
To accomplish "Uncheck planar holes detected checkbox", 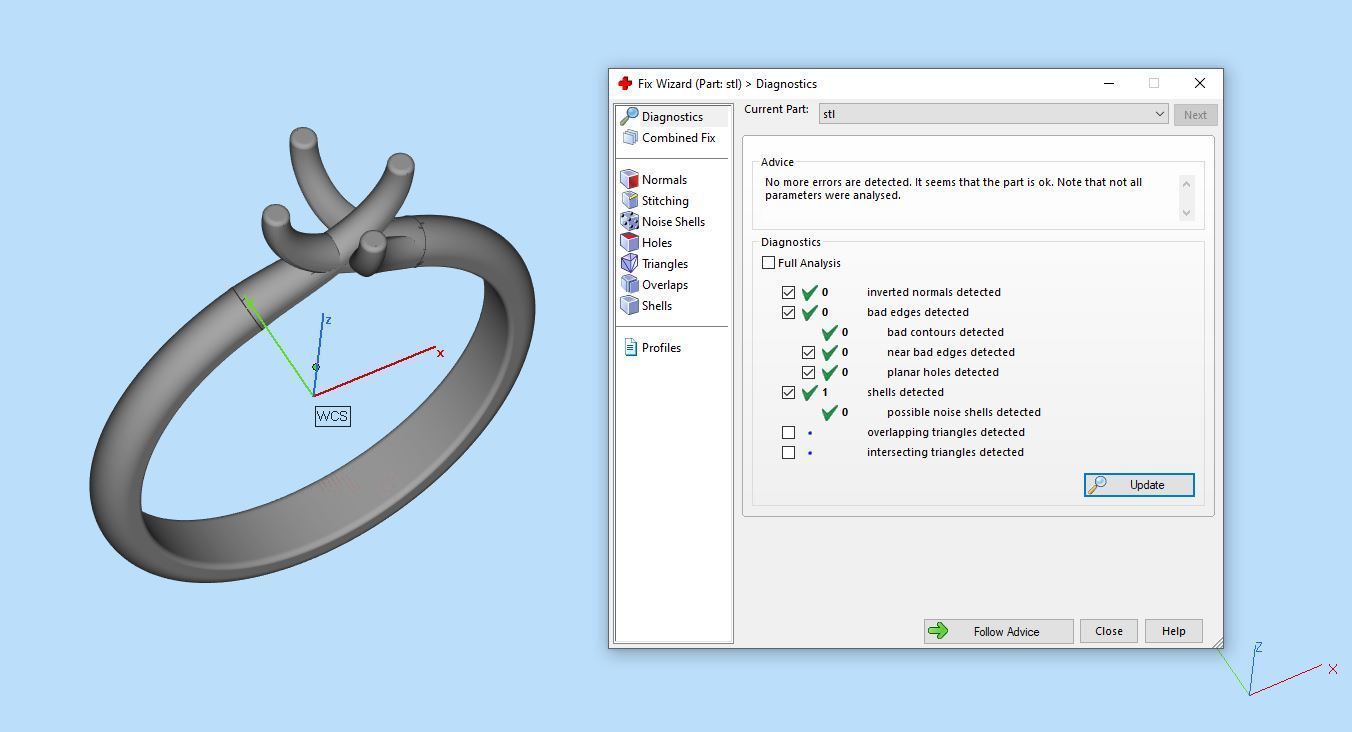I will 808,372.
